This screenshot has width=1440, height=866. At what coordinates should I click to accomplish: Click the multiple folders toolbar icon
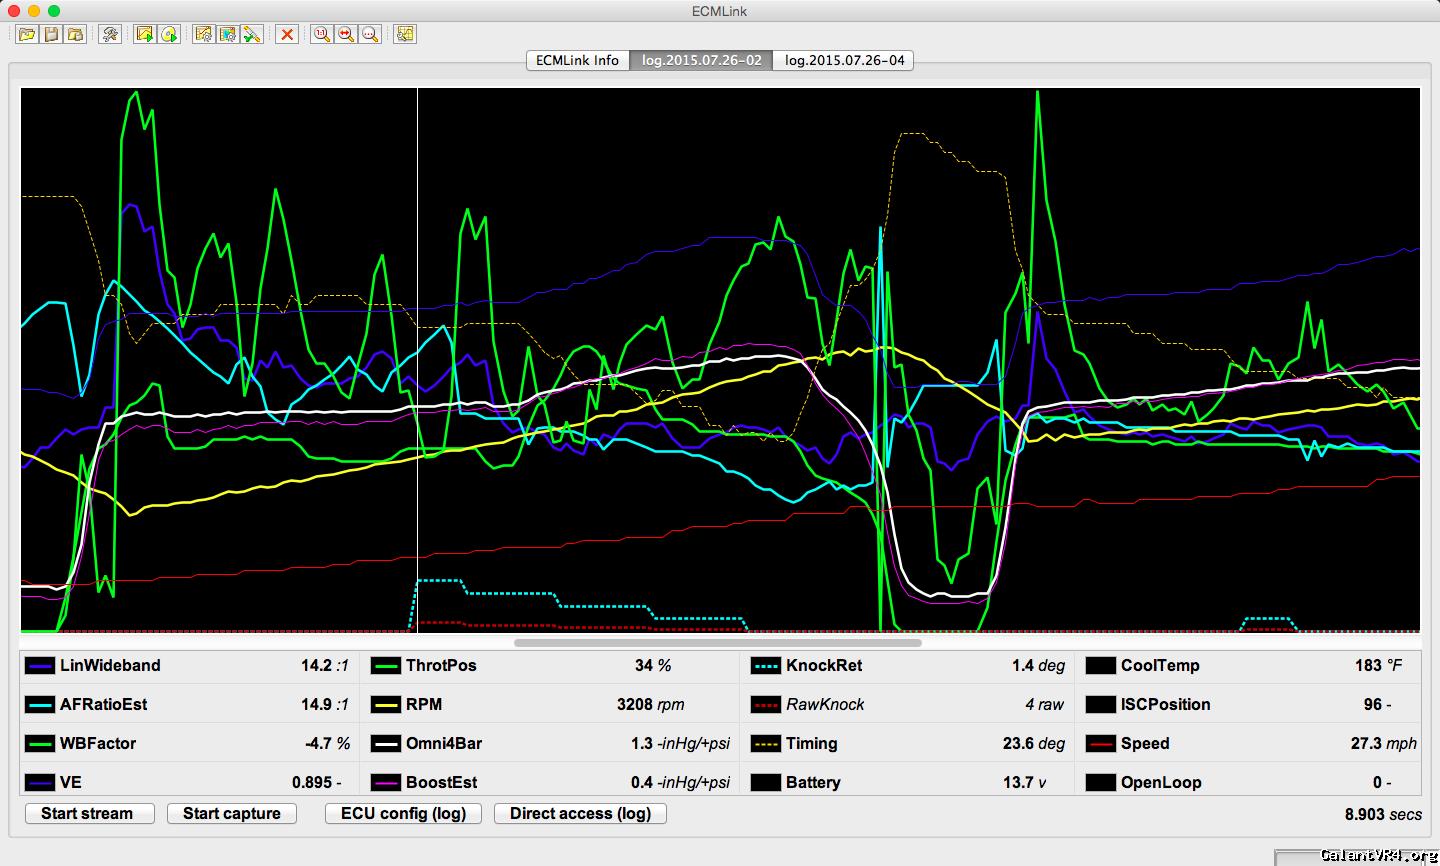[76, 34]
